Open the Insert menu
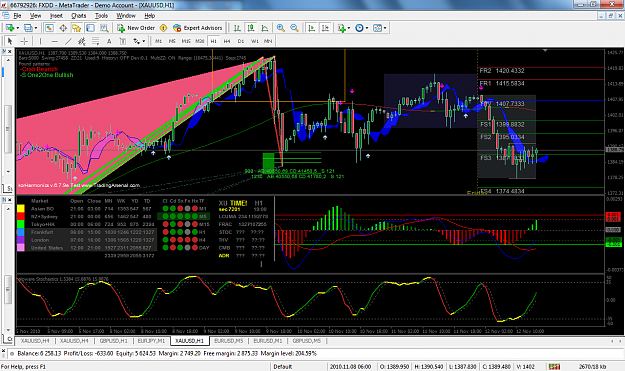 (x=56, y=16)
